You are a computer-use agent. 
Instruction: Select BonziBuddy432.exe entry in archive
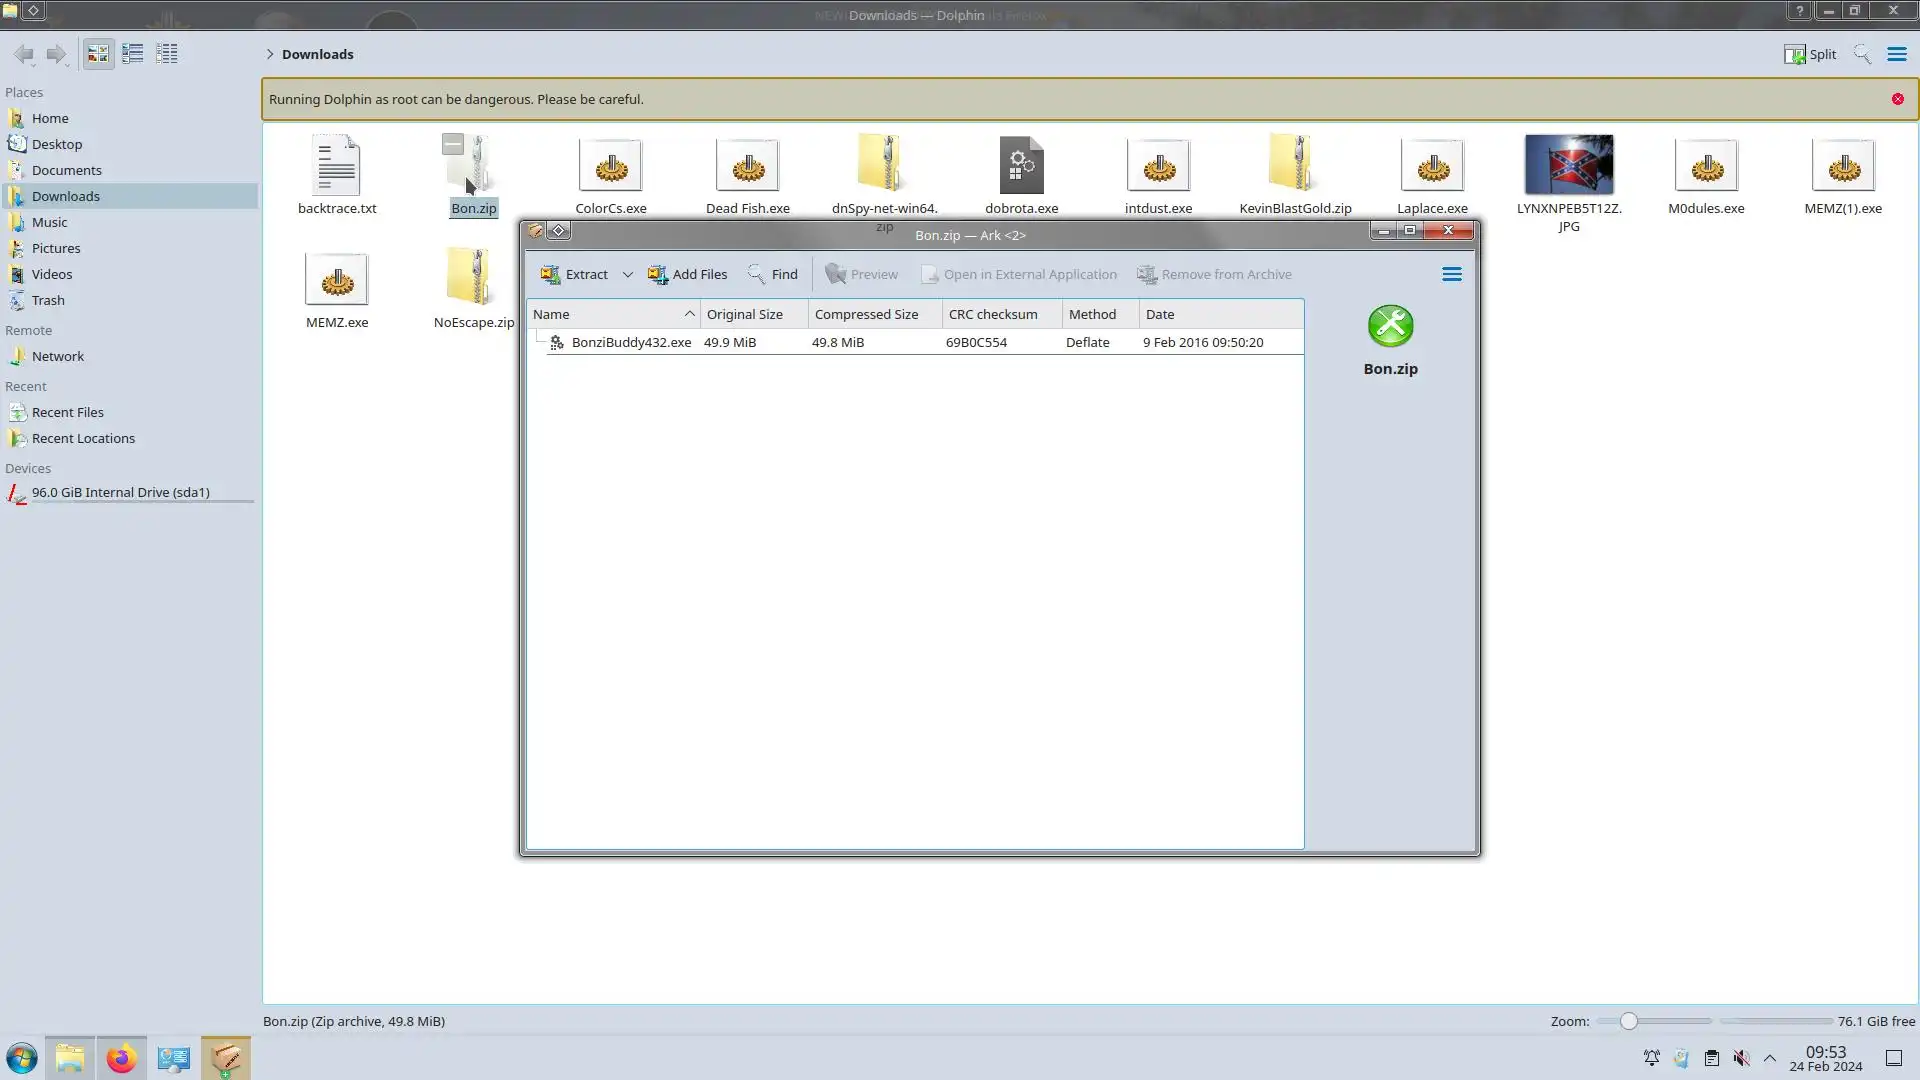click(x=630, y=342)
